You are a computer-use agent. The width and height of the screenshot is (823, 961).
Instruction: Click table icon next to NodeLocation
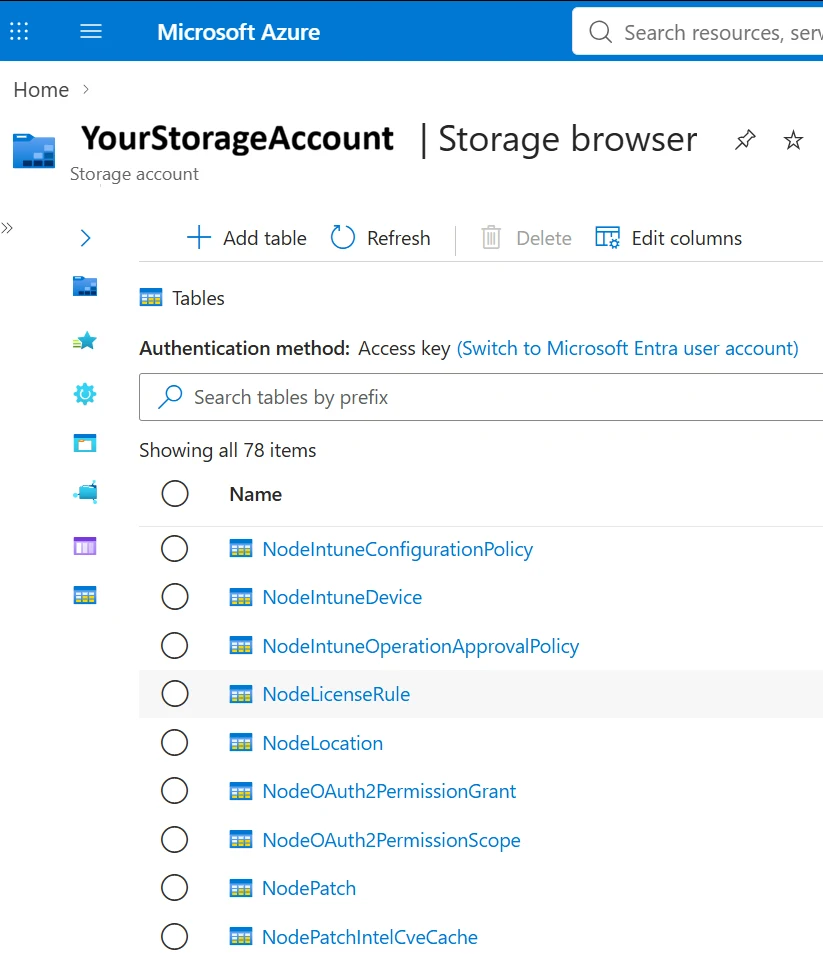241,743
